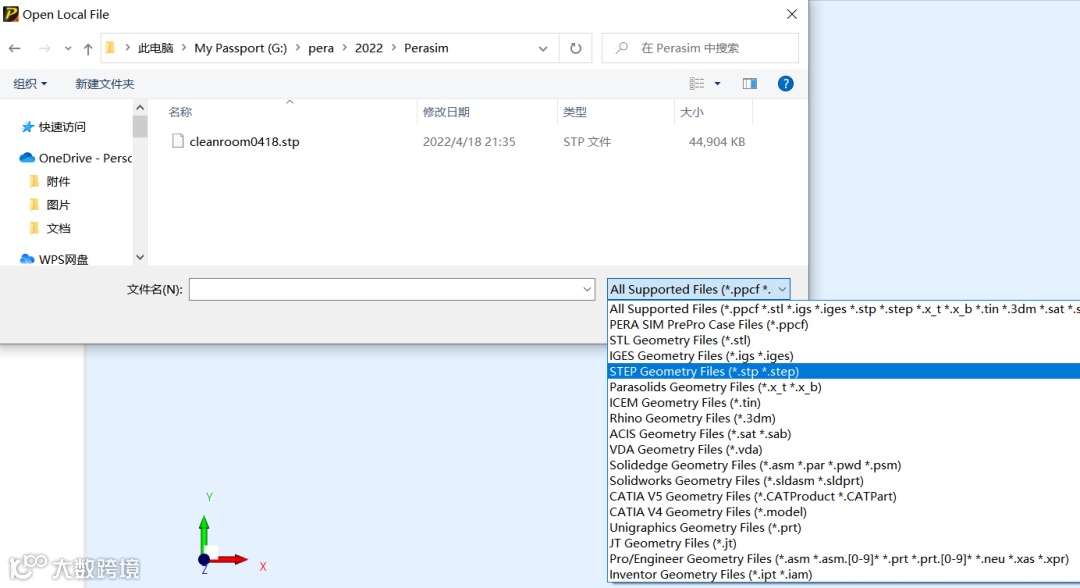This screenshot has width=1080, height=588.
Task: Click My Passport (G:) breadcrumb
Action: coord(240,48)
